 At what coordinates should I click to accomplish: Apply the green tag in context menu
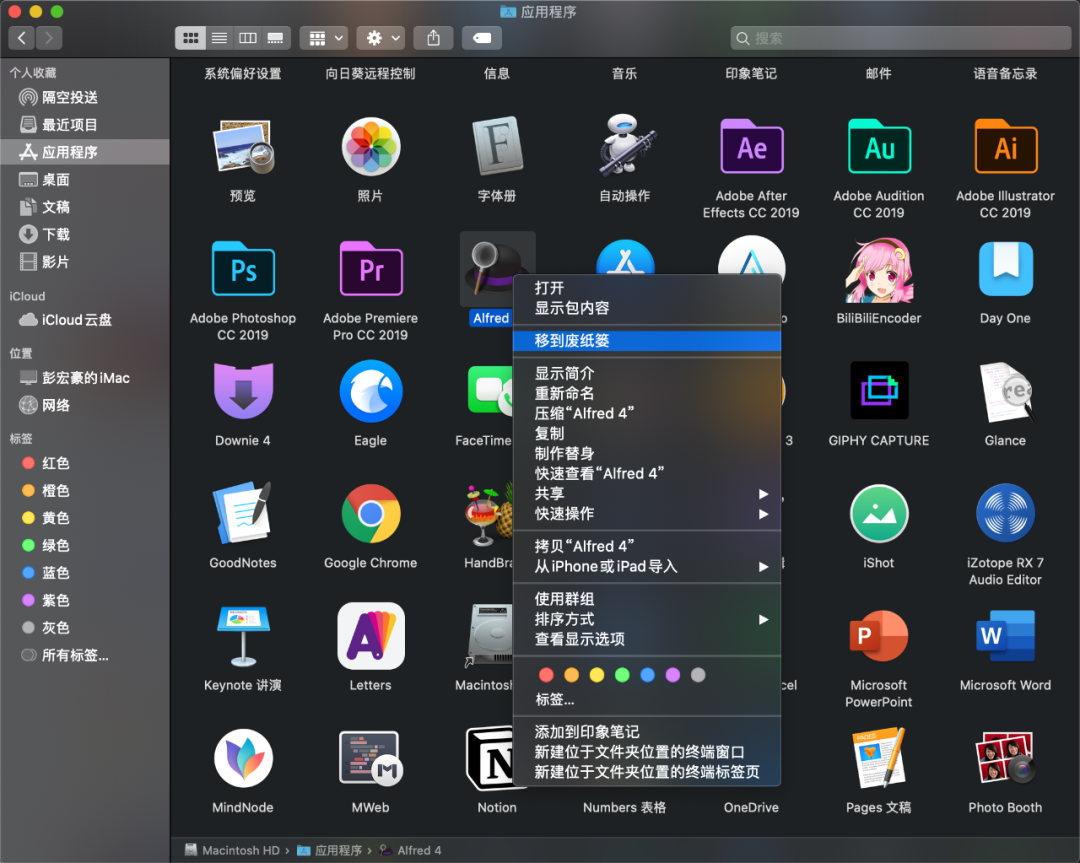(x=622, y=675)
